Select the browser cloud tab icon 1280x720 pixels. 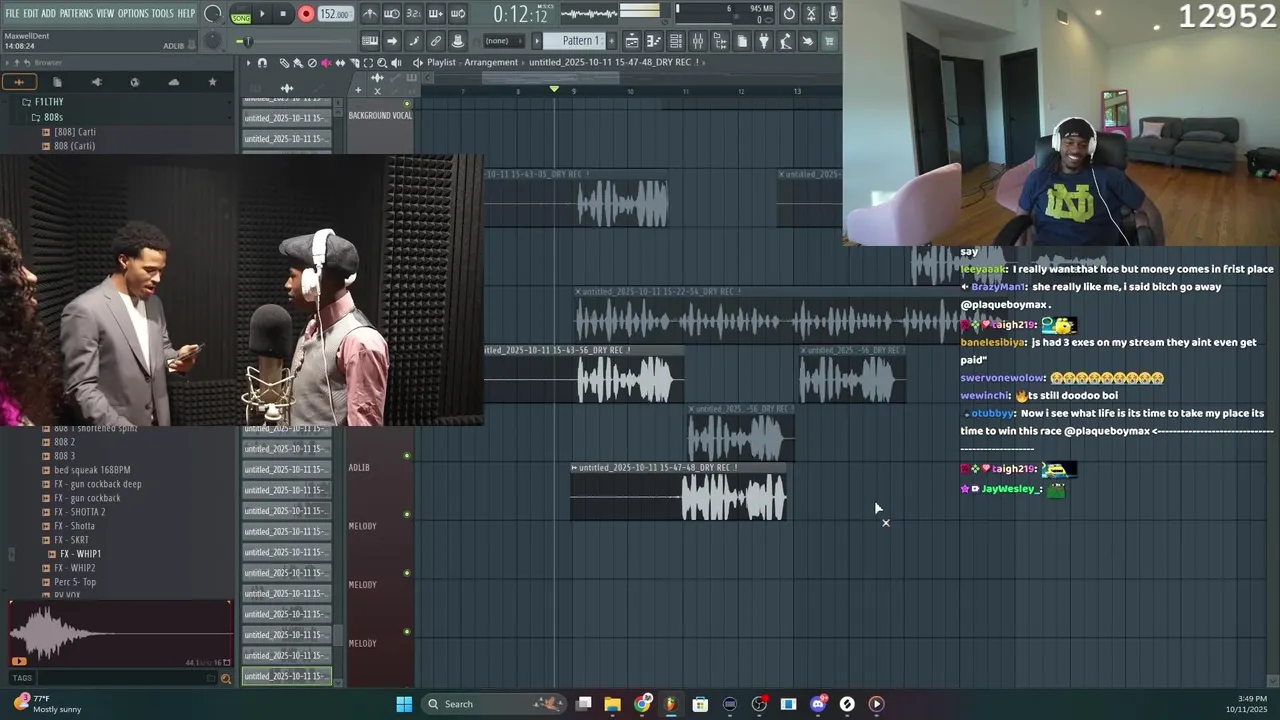pos(174,82)
